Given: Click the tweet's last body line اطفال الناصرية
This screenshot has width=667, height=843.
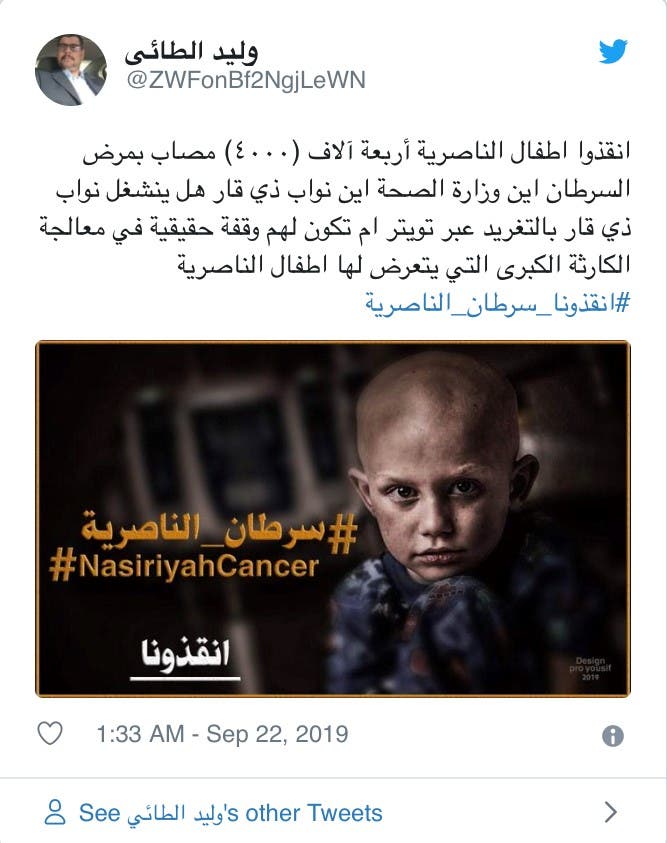Looking at the screenshot, I should (404, 266).
